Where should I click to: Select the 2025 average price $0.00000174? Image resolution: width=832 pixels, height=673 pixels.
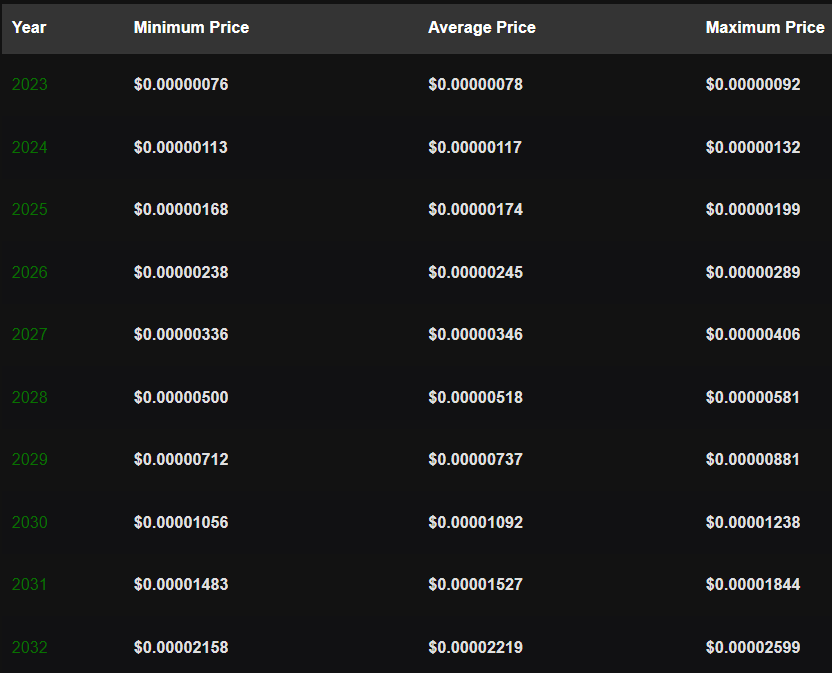pos(475,209)
